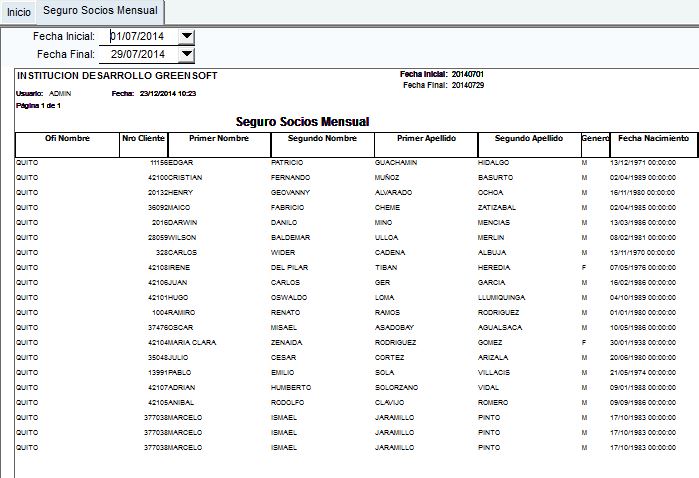The height and width of the screenshot is (478, 699).
Task: Click birth date 30/01/1938 00:00:00
Action: click(x=643, y=342)
